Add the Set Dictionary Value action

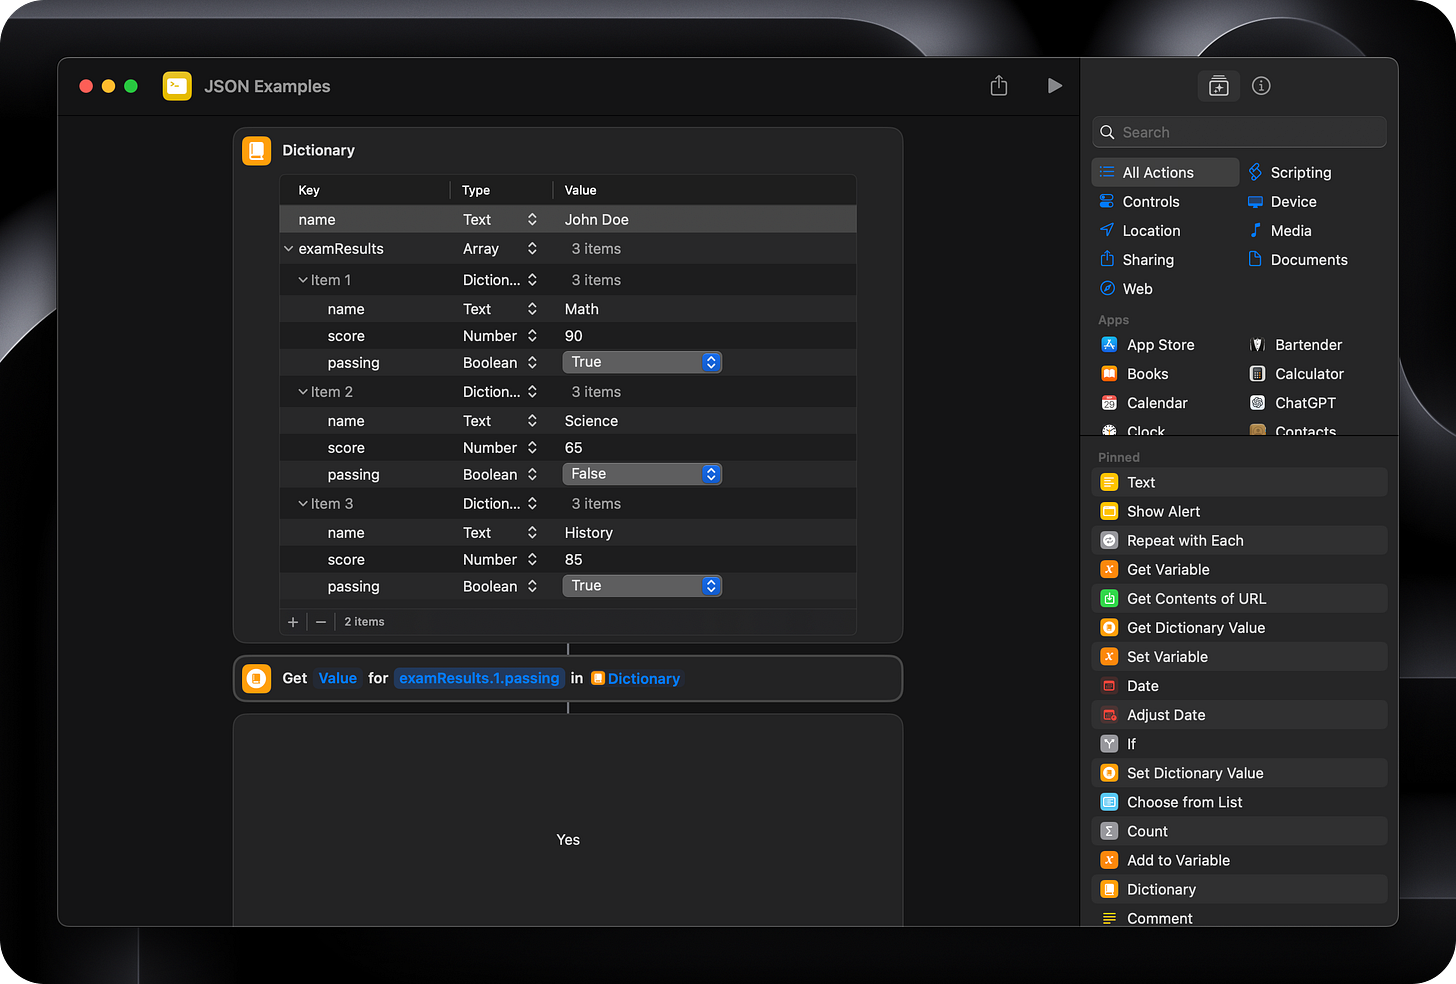pyautogui.click(x=1240, y=772)
